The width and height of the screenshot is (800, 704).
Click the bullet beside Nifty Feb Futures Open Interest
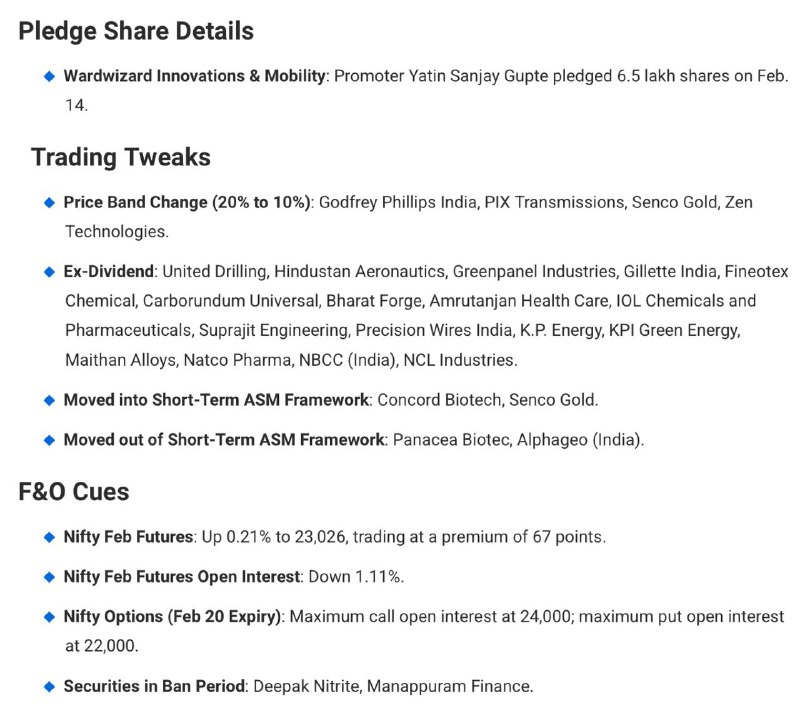[x=49, y=577]
